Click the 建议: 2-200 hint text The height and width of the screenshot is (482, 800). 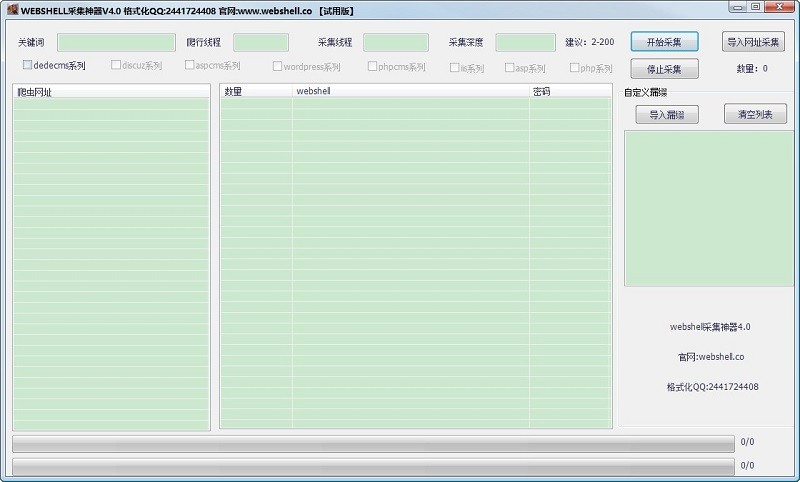[589, 42]
